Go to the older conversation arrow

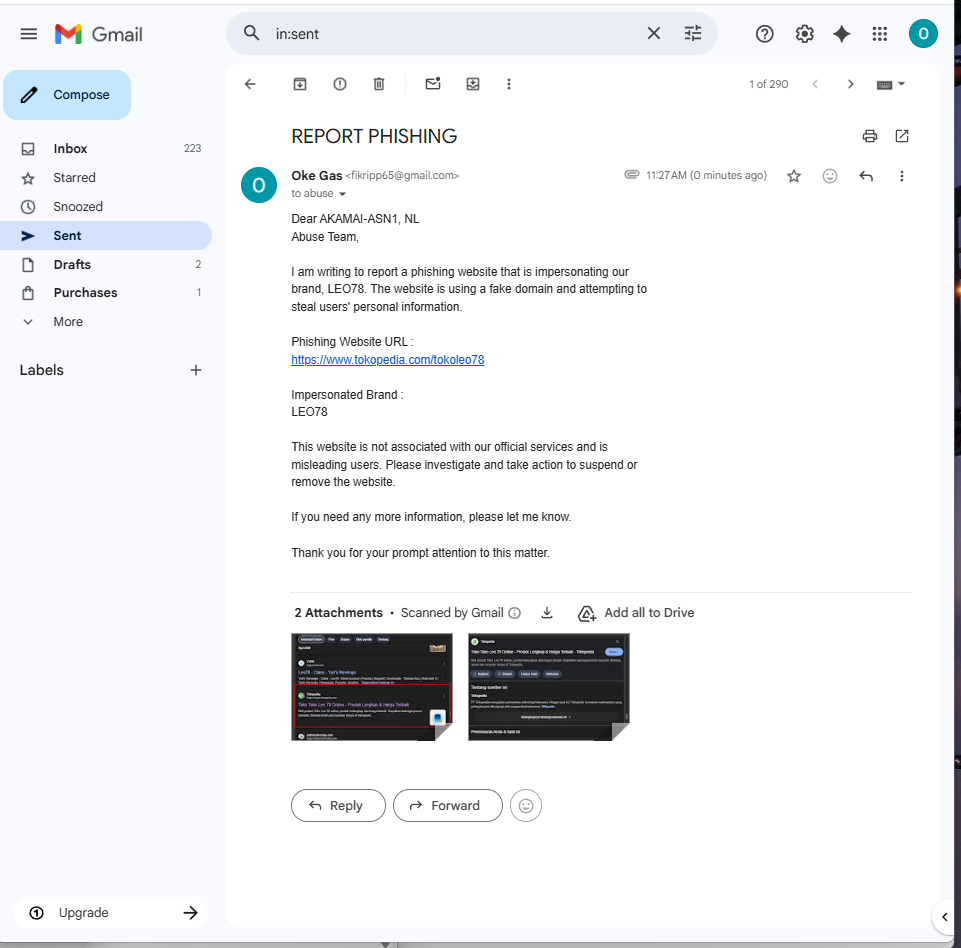[x=850, y=84]
